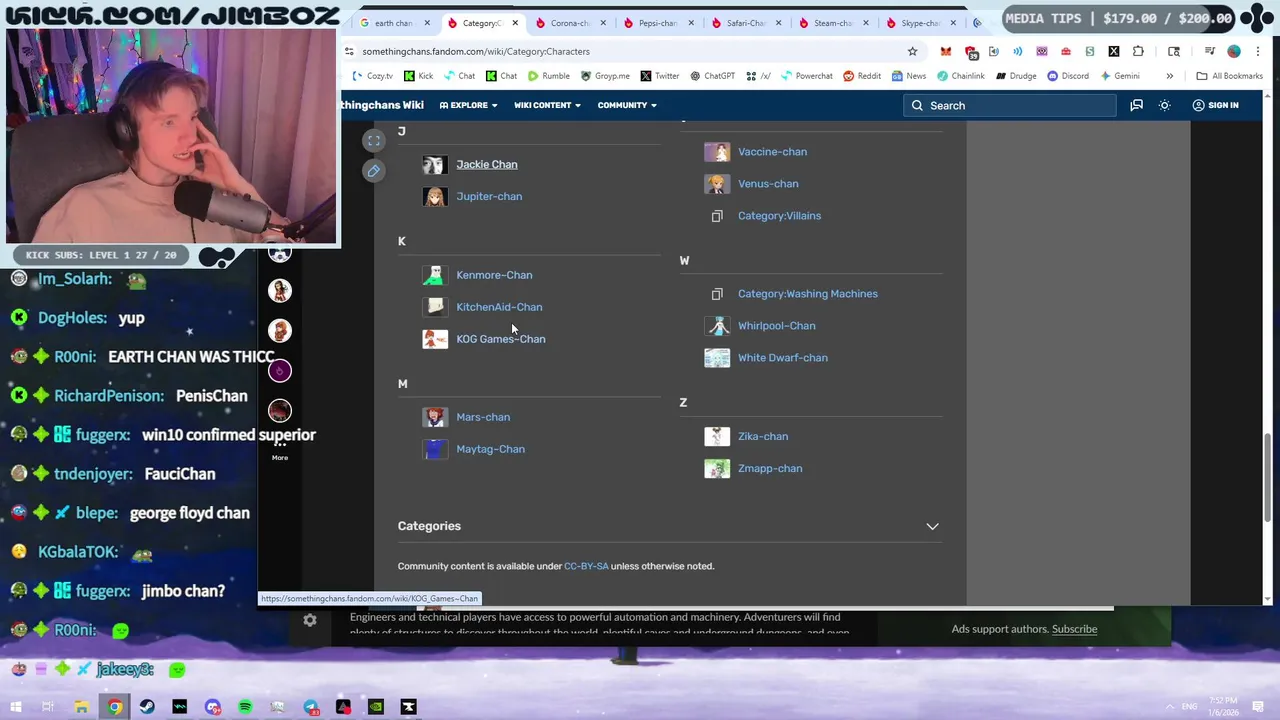Open the Explore dropdown menu

(x=468, y=105)
